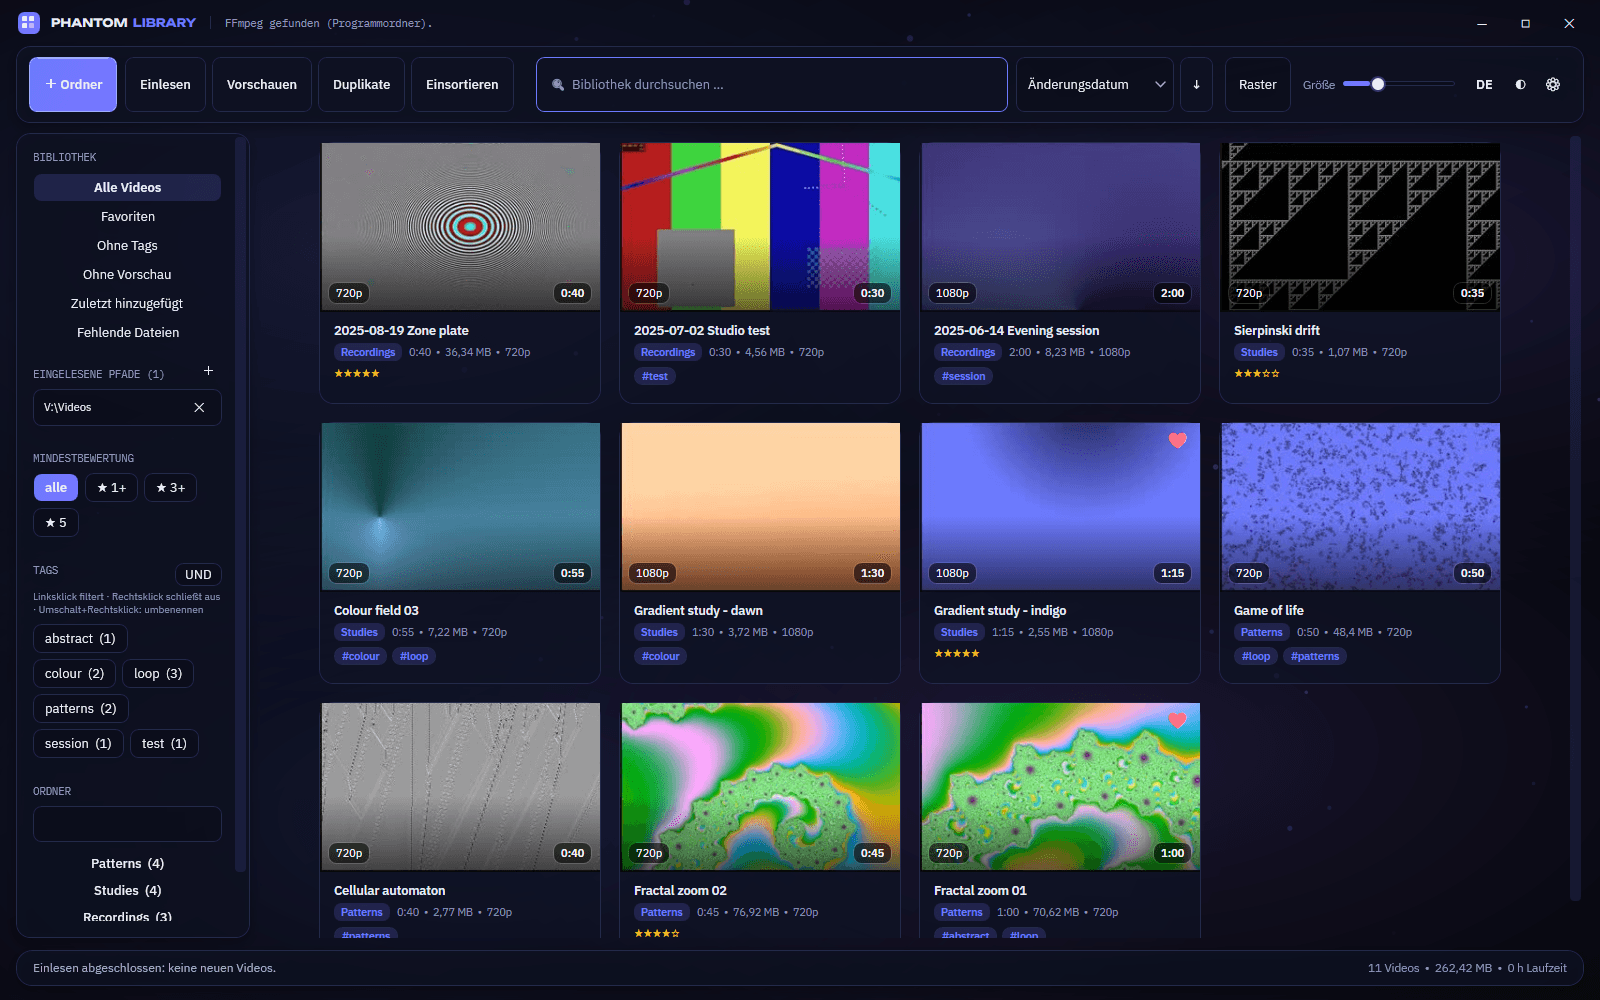Select the 'alle' minimum rating filter
This screenshot has width=1600, height=1000.
[x=56, y=487]
